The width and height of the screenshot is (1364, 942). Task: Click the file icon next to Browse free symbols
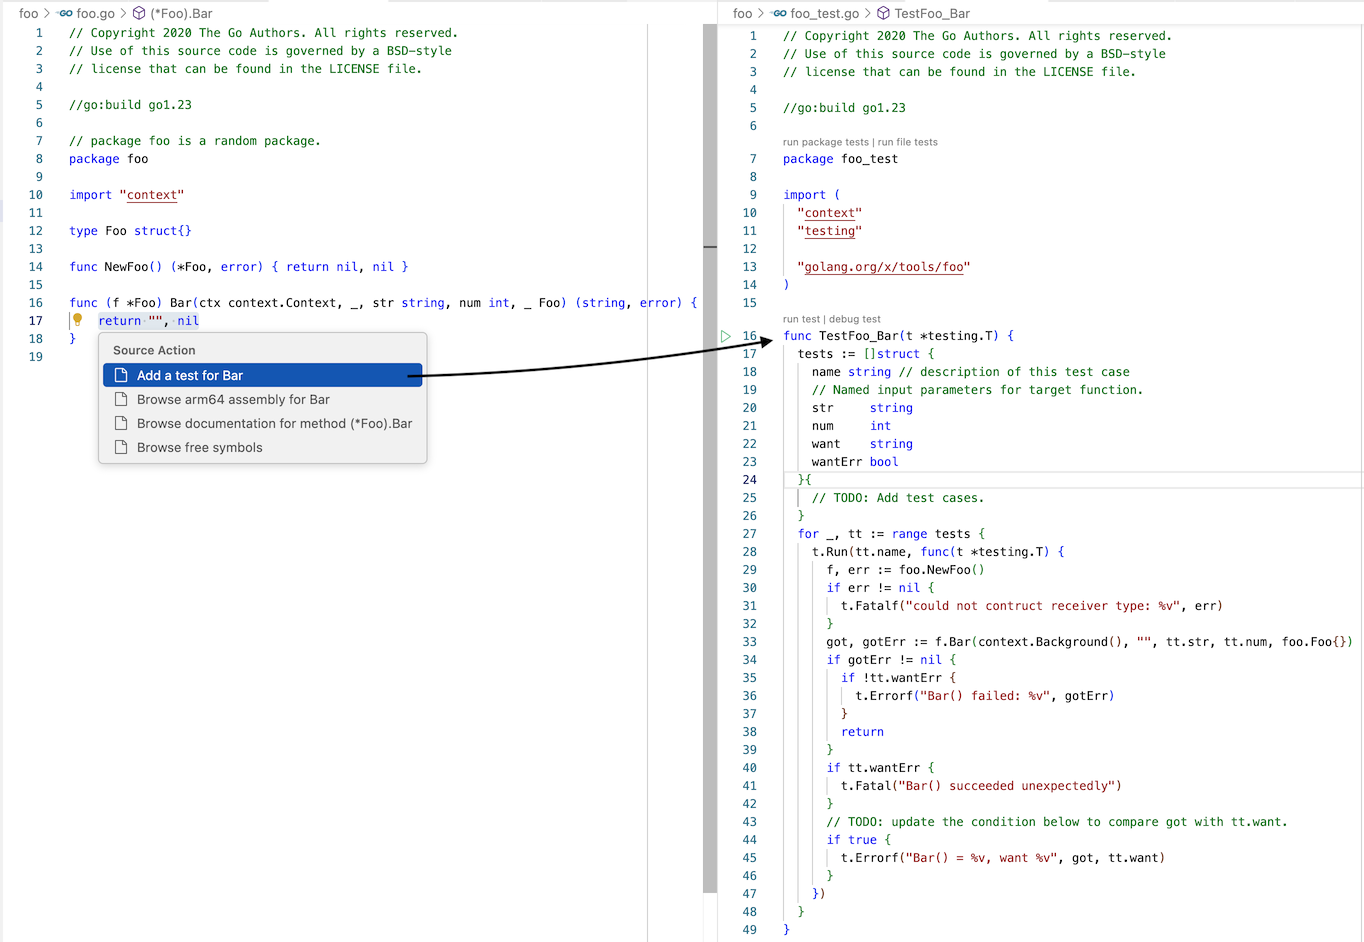point(121,447)
